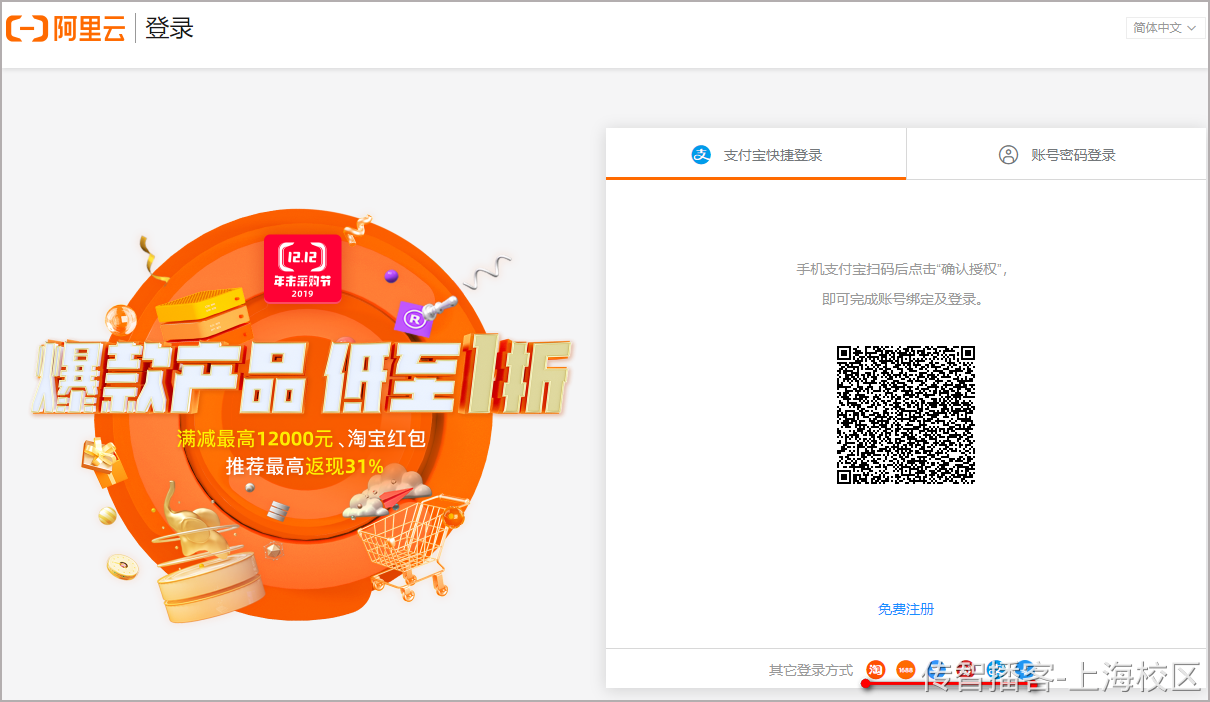Click the 其它登录方式 label
Image resolution: width=1210 pixels, height=702 pixels.
click(810, 670)
